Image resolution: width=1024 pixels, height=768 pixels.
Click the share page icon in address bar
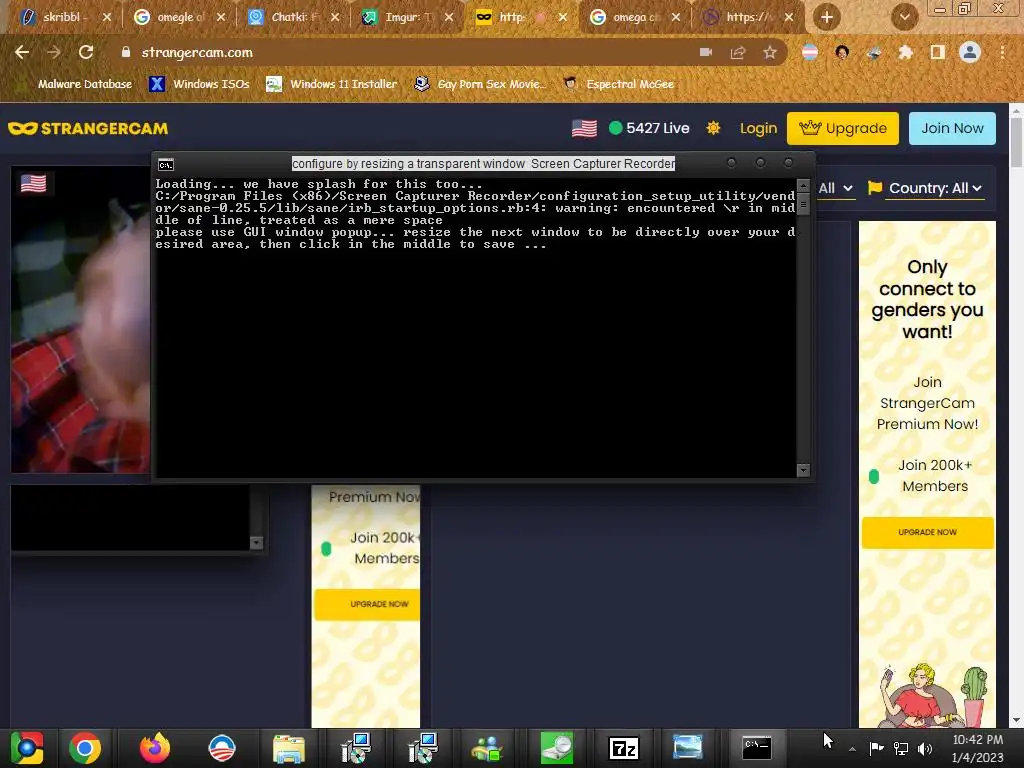pyautogui.click(x=738, y=52)
